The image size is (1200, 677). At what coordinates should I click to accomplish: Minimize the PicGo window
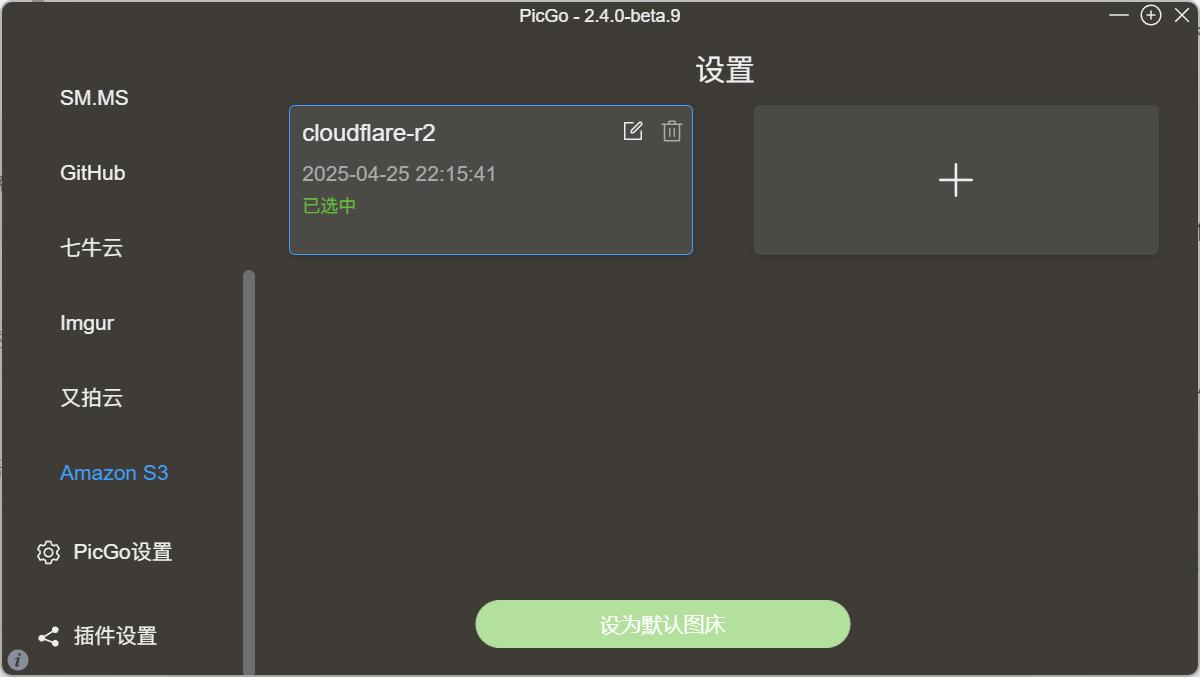(1119, 15)
